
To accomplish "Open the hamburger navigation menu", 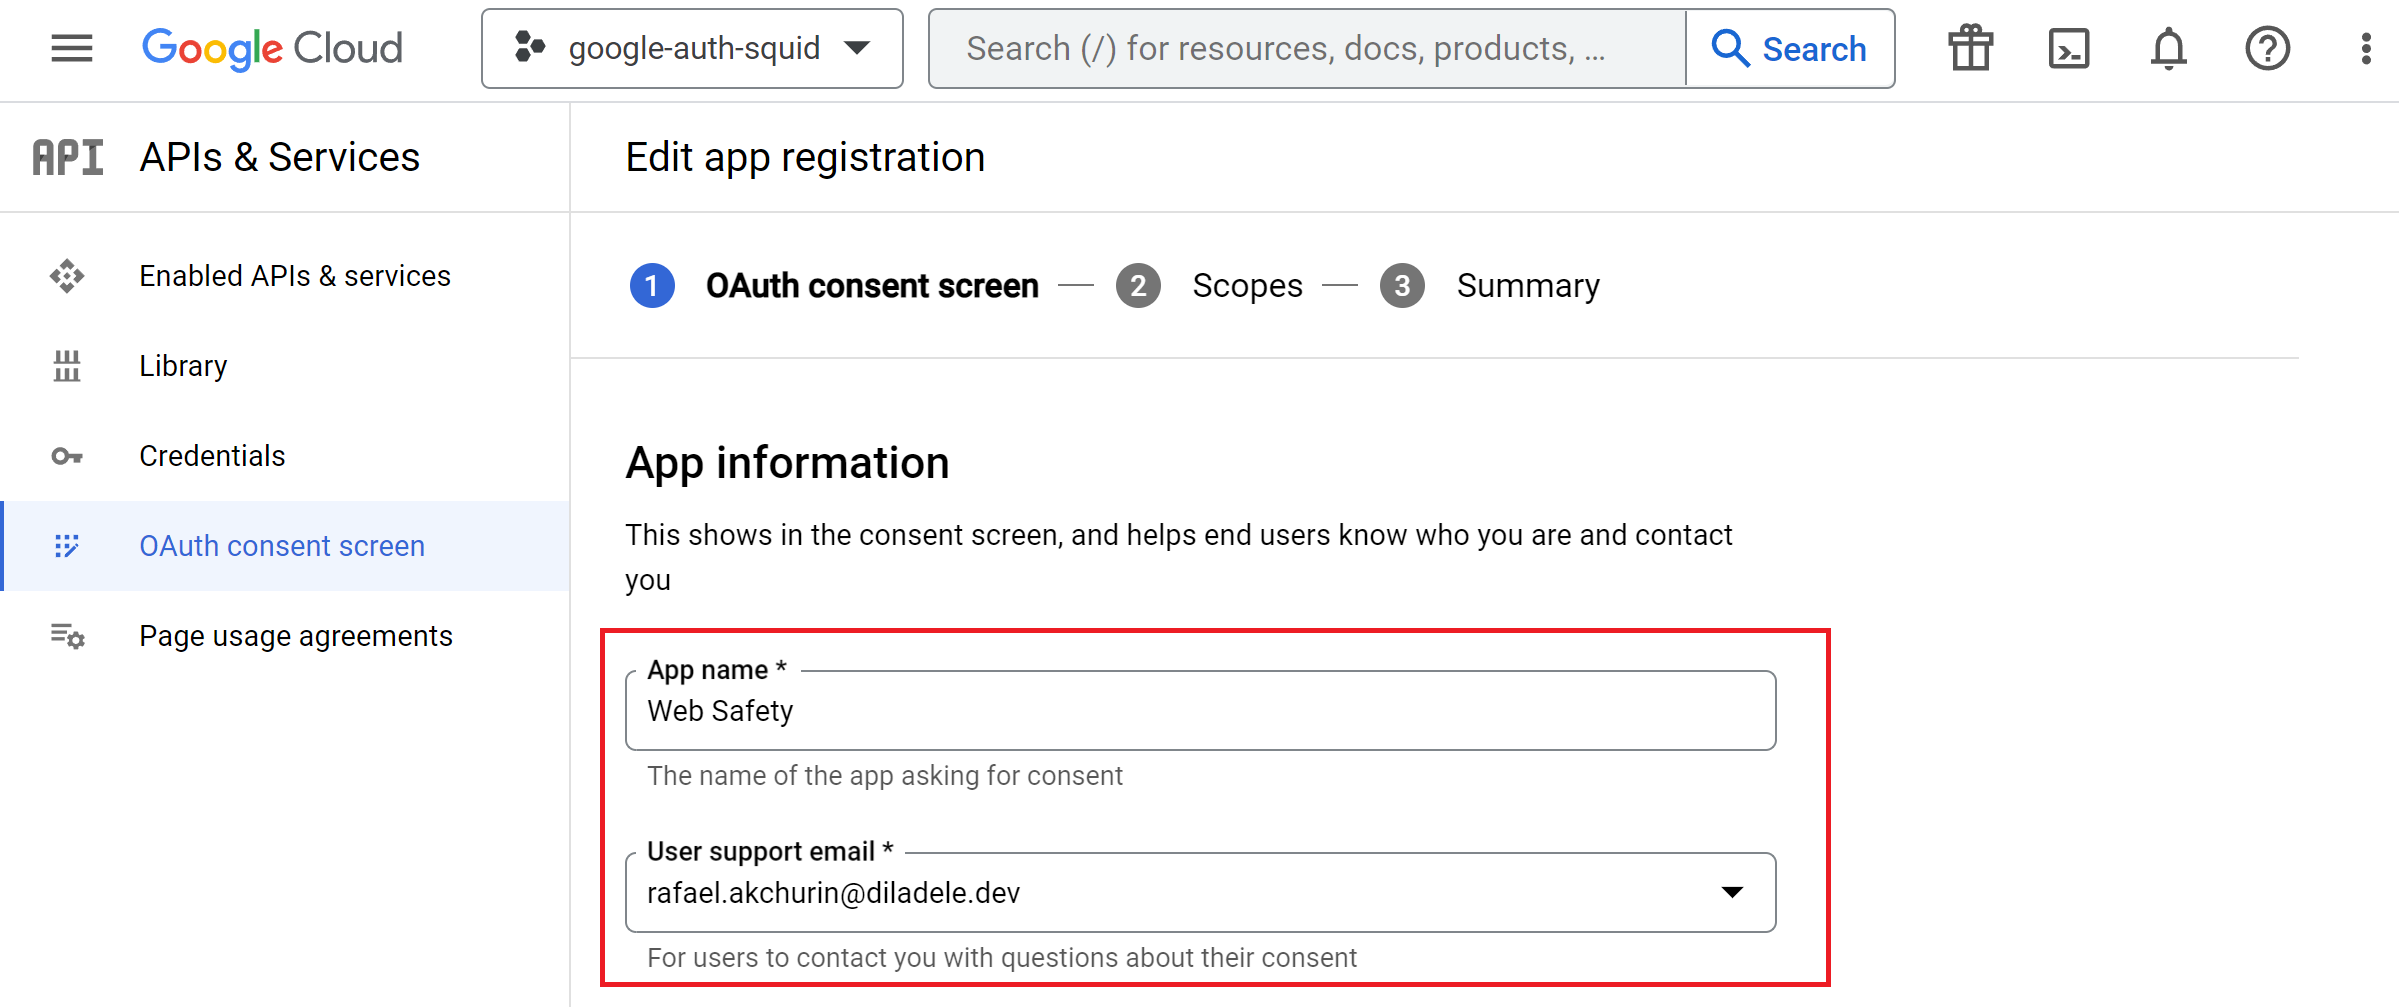I will click(72, 48).
